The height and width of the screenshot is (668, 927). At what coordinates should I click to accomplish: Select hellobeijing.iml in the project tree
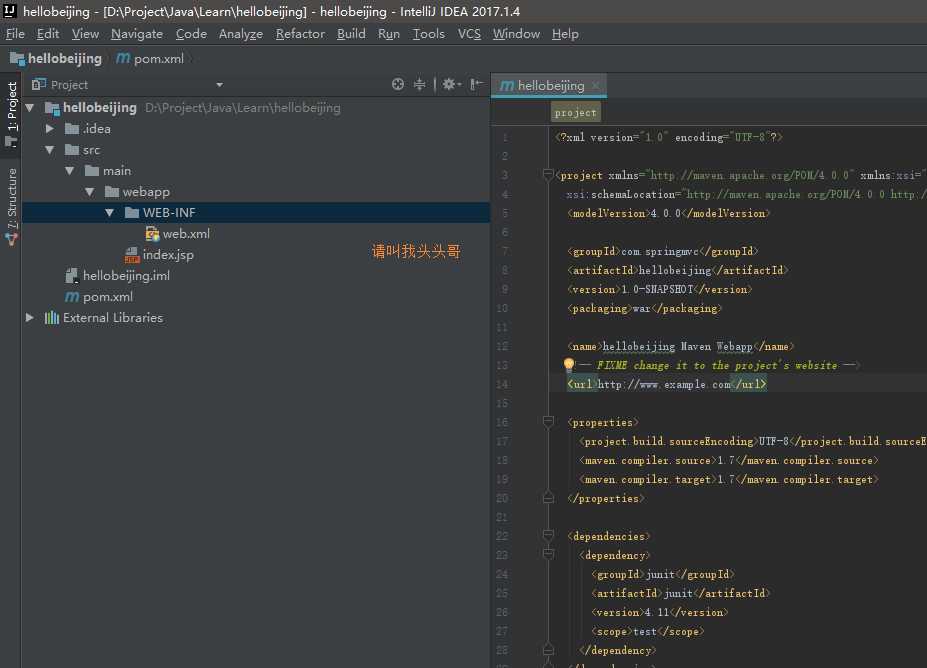click(126, 275)
